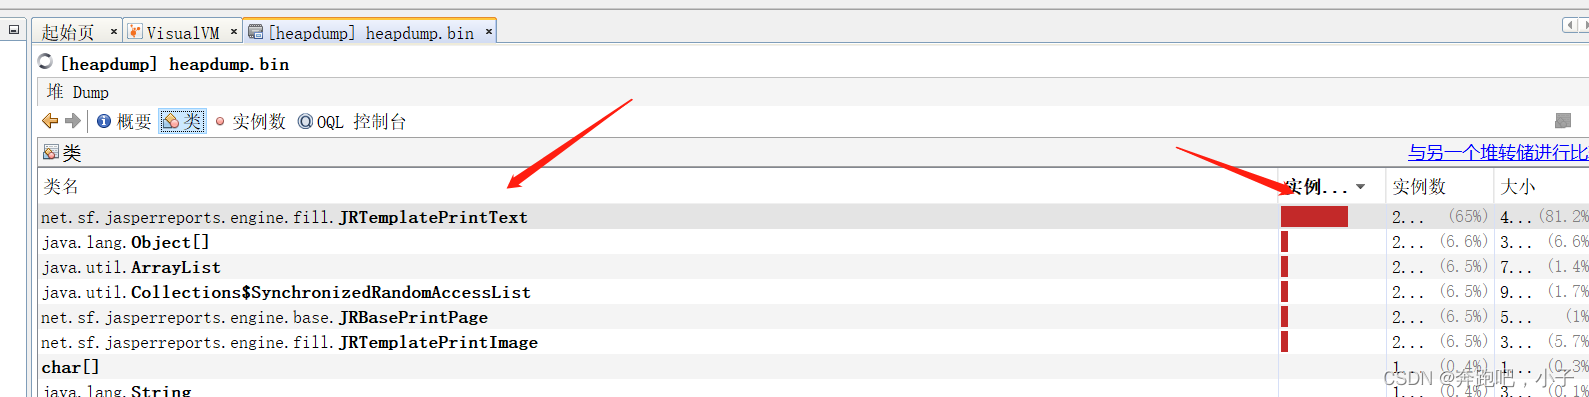The height and width of the screenshot is (397, 1589).
Task: Click the gray icon at toolbar right
Action: pos(1563,121)
